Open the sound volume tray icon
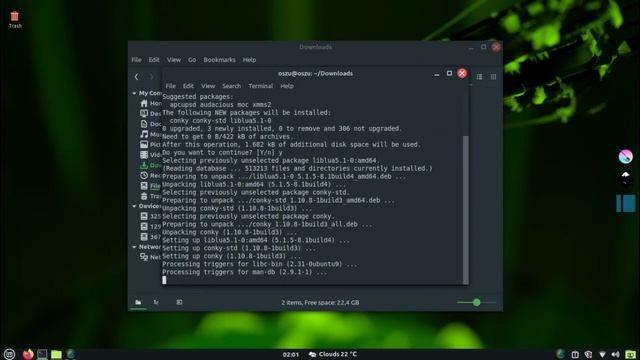Screen dimensions: 640x360 point(616,354)
